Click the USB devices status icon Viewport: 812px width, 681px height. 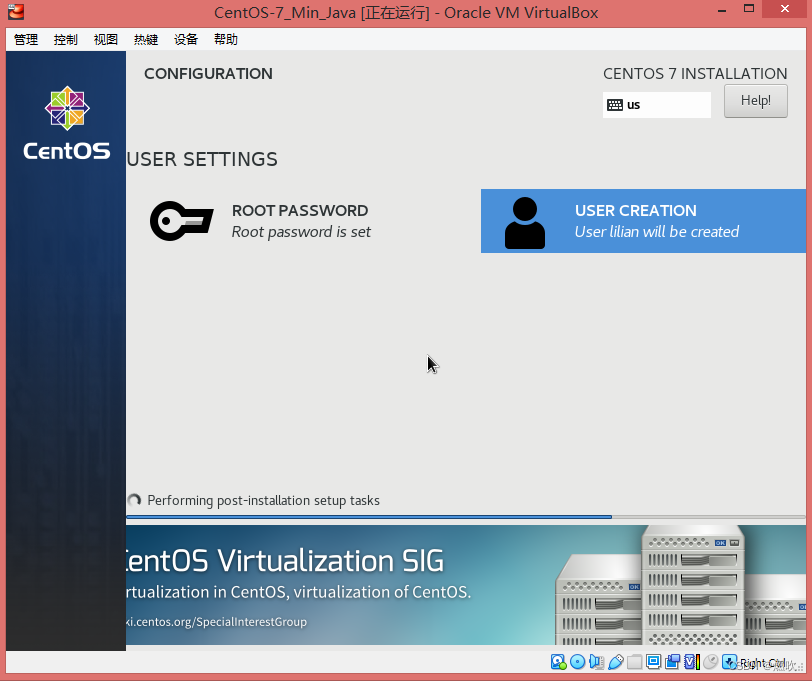pos(615,662)
